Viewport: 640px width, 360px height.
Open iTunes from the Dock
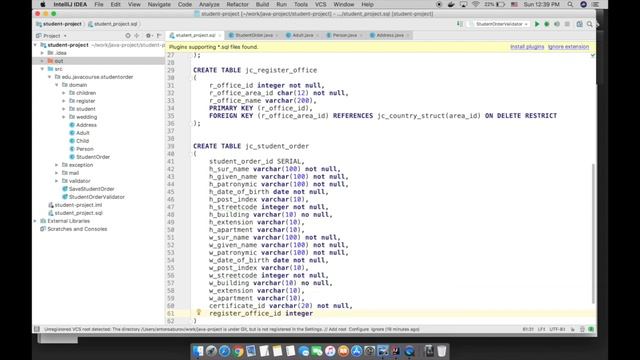pos(330,351)
